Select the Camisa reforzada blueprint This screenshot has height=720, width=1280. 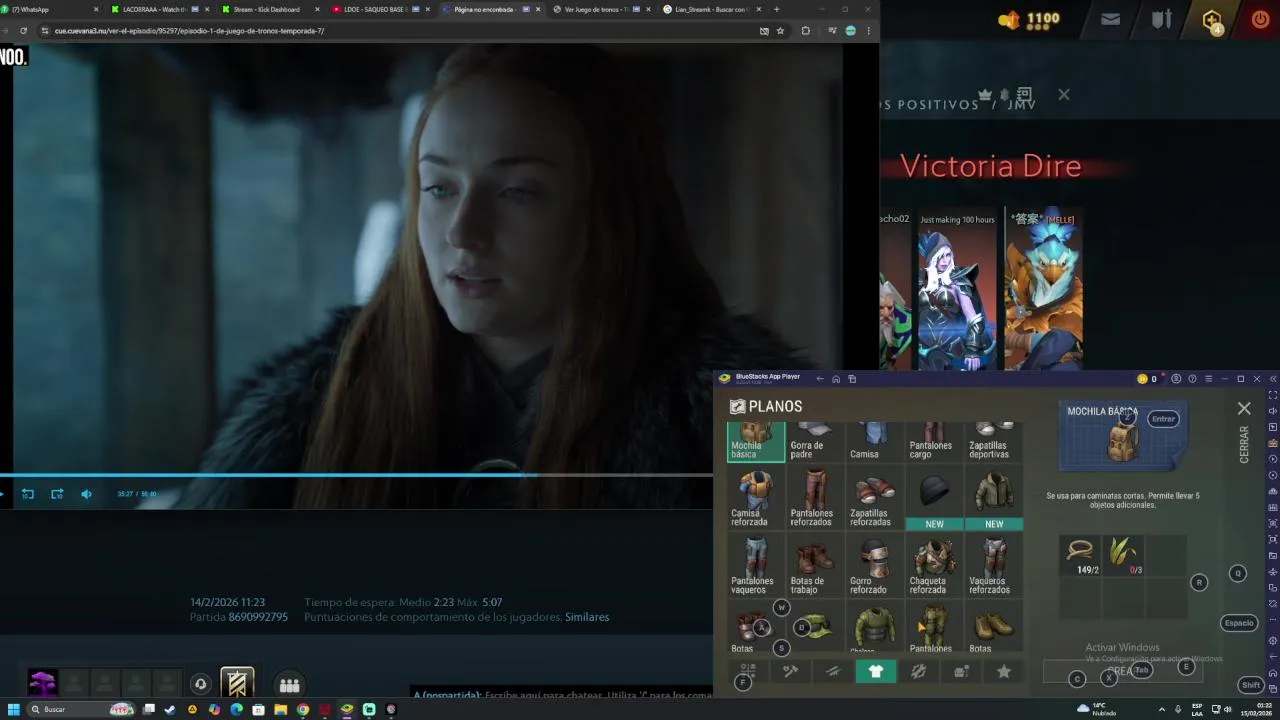click(x=755, y=498)
